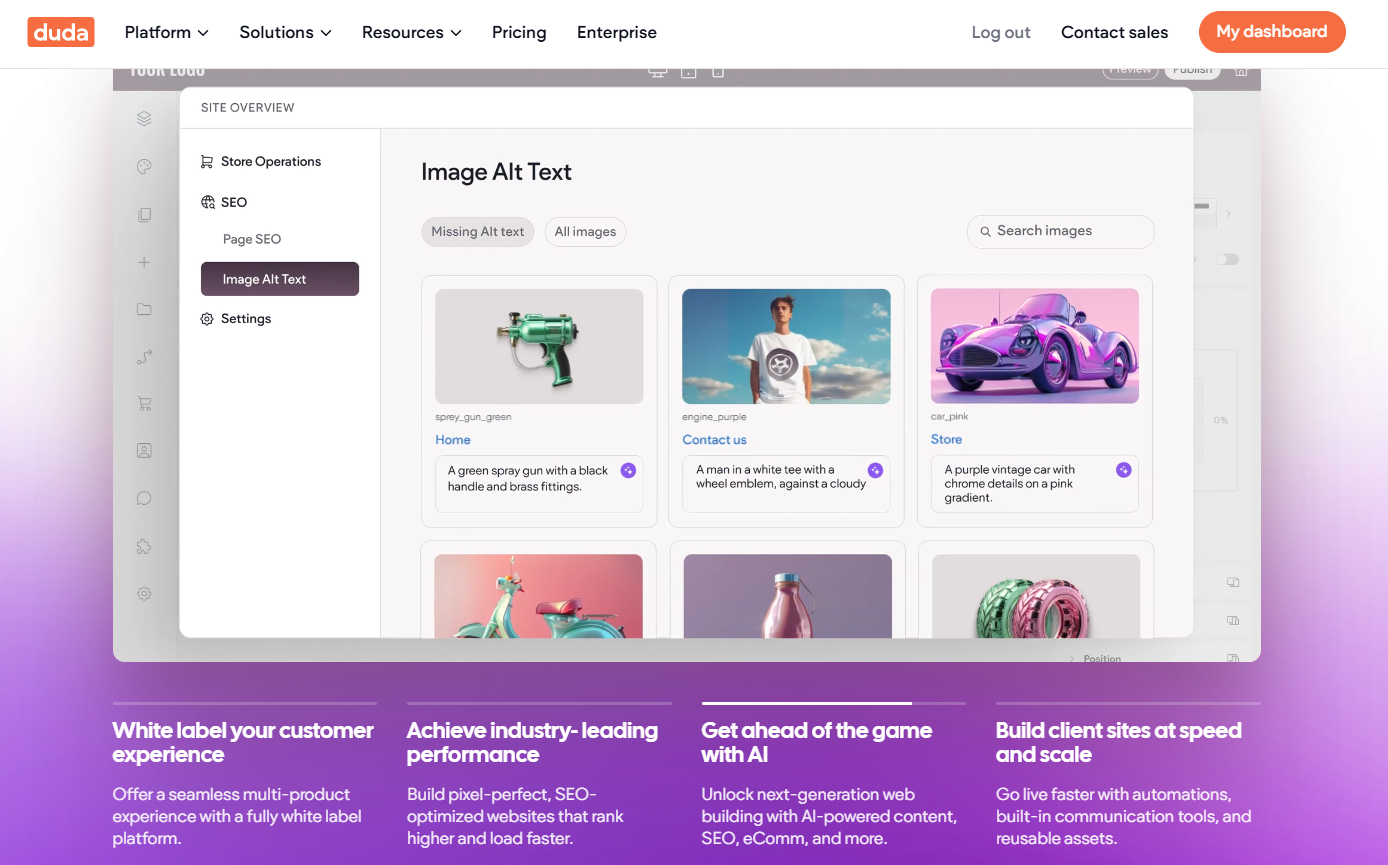Screen dimensions: 1388x865
Task: Select the green and pink tires thumbnail
Action: [1036, 596]
